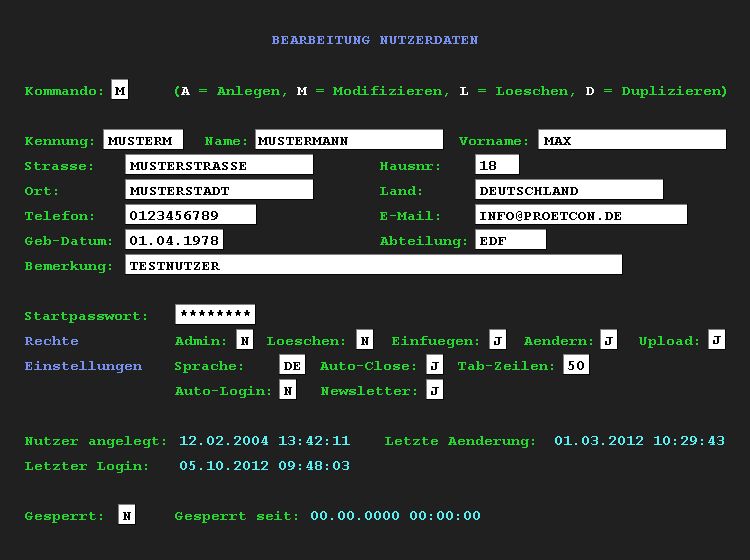Focus the Land field DEUTSCHLAND
Screen dimensions: 750x560
tap(569, 190)
